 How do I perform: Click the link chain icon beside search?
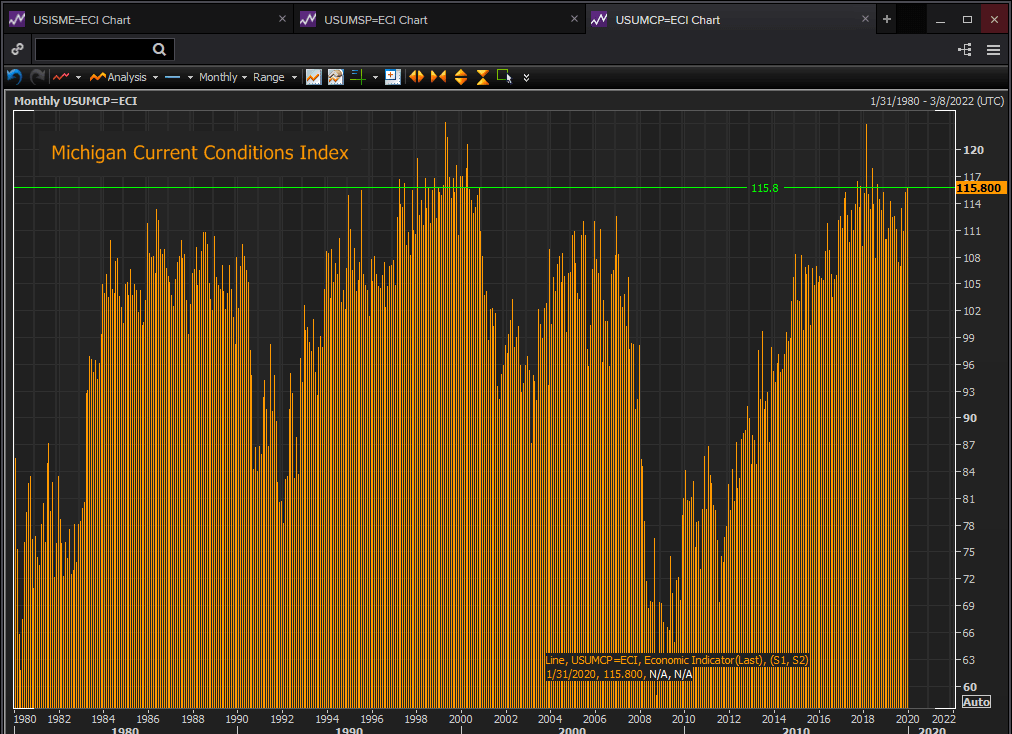[x=17, y=50]
